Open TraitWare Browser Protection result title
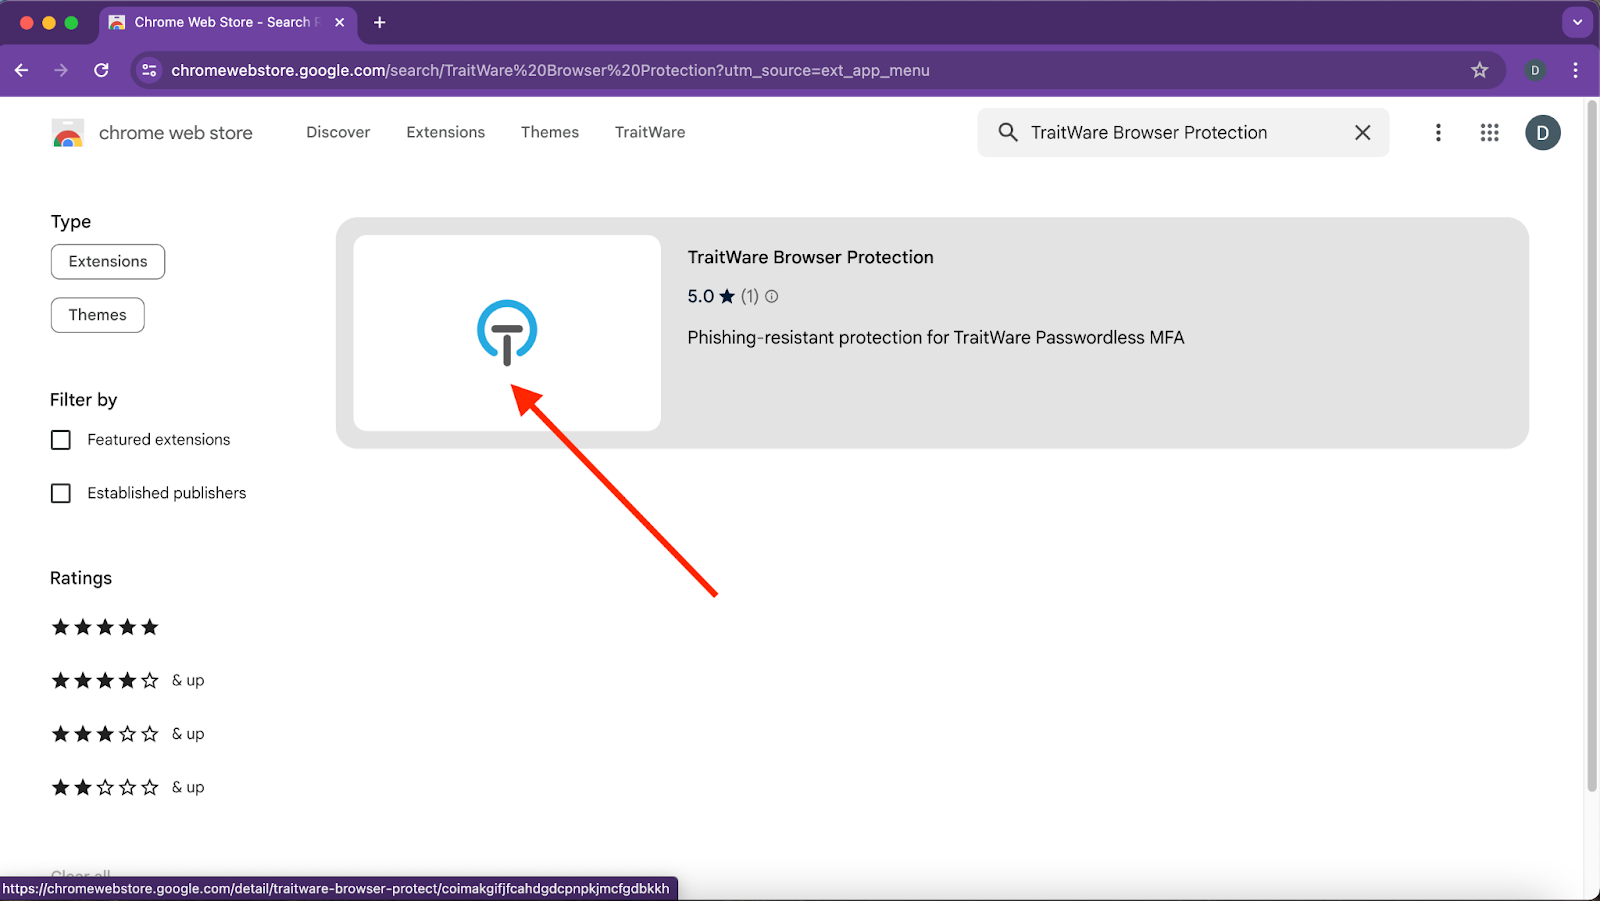 [x=810, y=257]
